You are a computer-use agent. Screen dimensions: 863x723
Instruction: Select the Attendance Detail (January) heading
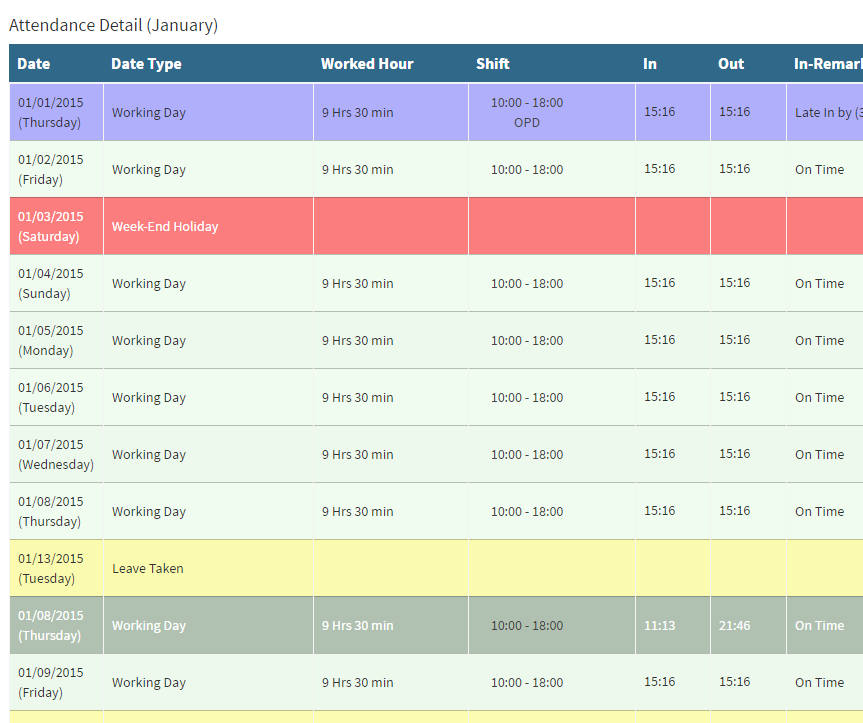click(x=113, y=25)
